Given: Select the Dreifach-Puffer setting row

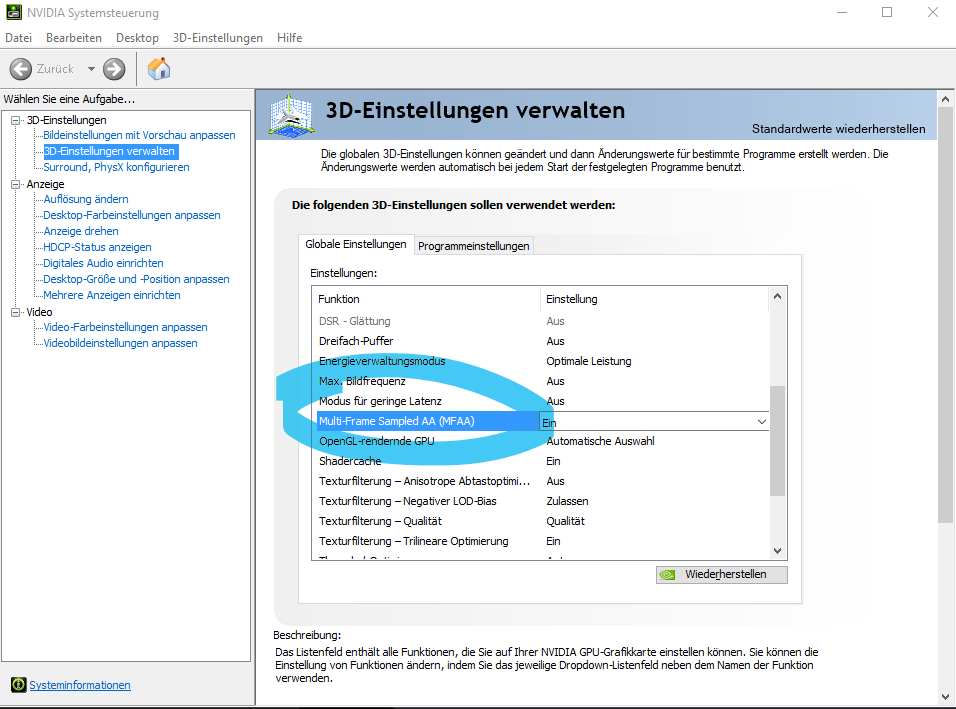Looking at the screenshot, I should [540, 341].
